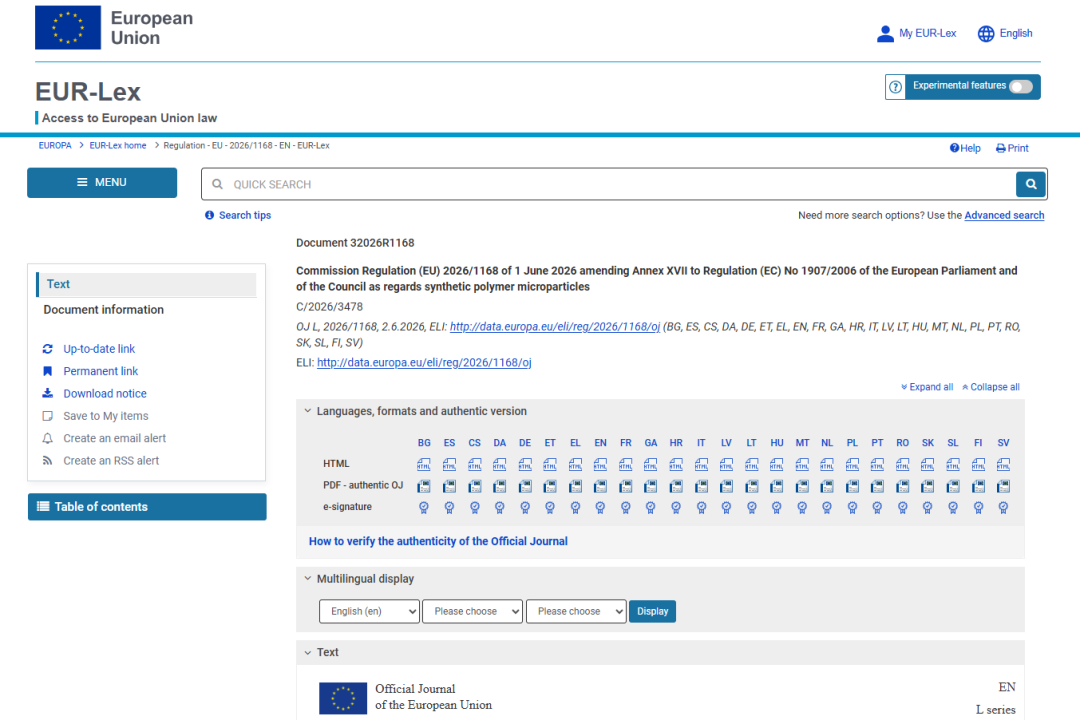The height and width of the screenshot is (720, 1080).
Task: Click the Experimental features help question icon
Action: click(895, 87)
